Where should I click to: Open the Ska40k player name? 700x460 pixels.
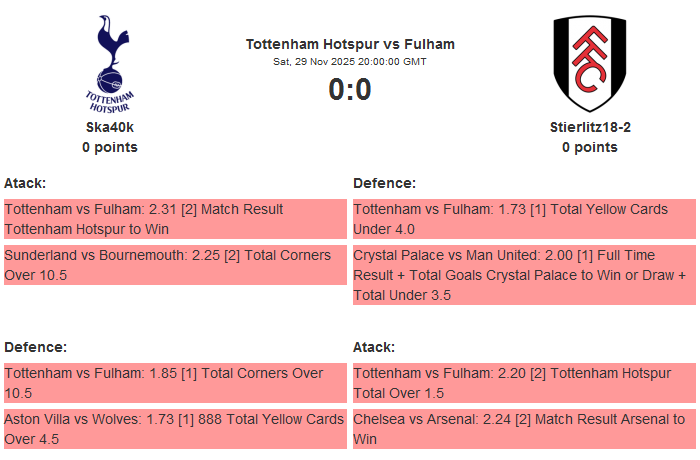[110, 127]
